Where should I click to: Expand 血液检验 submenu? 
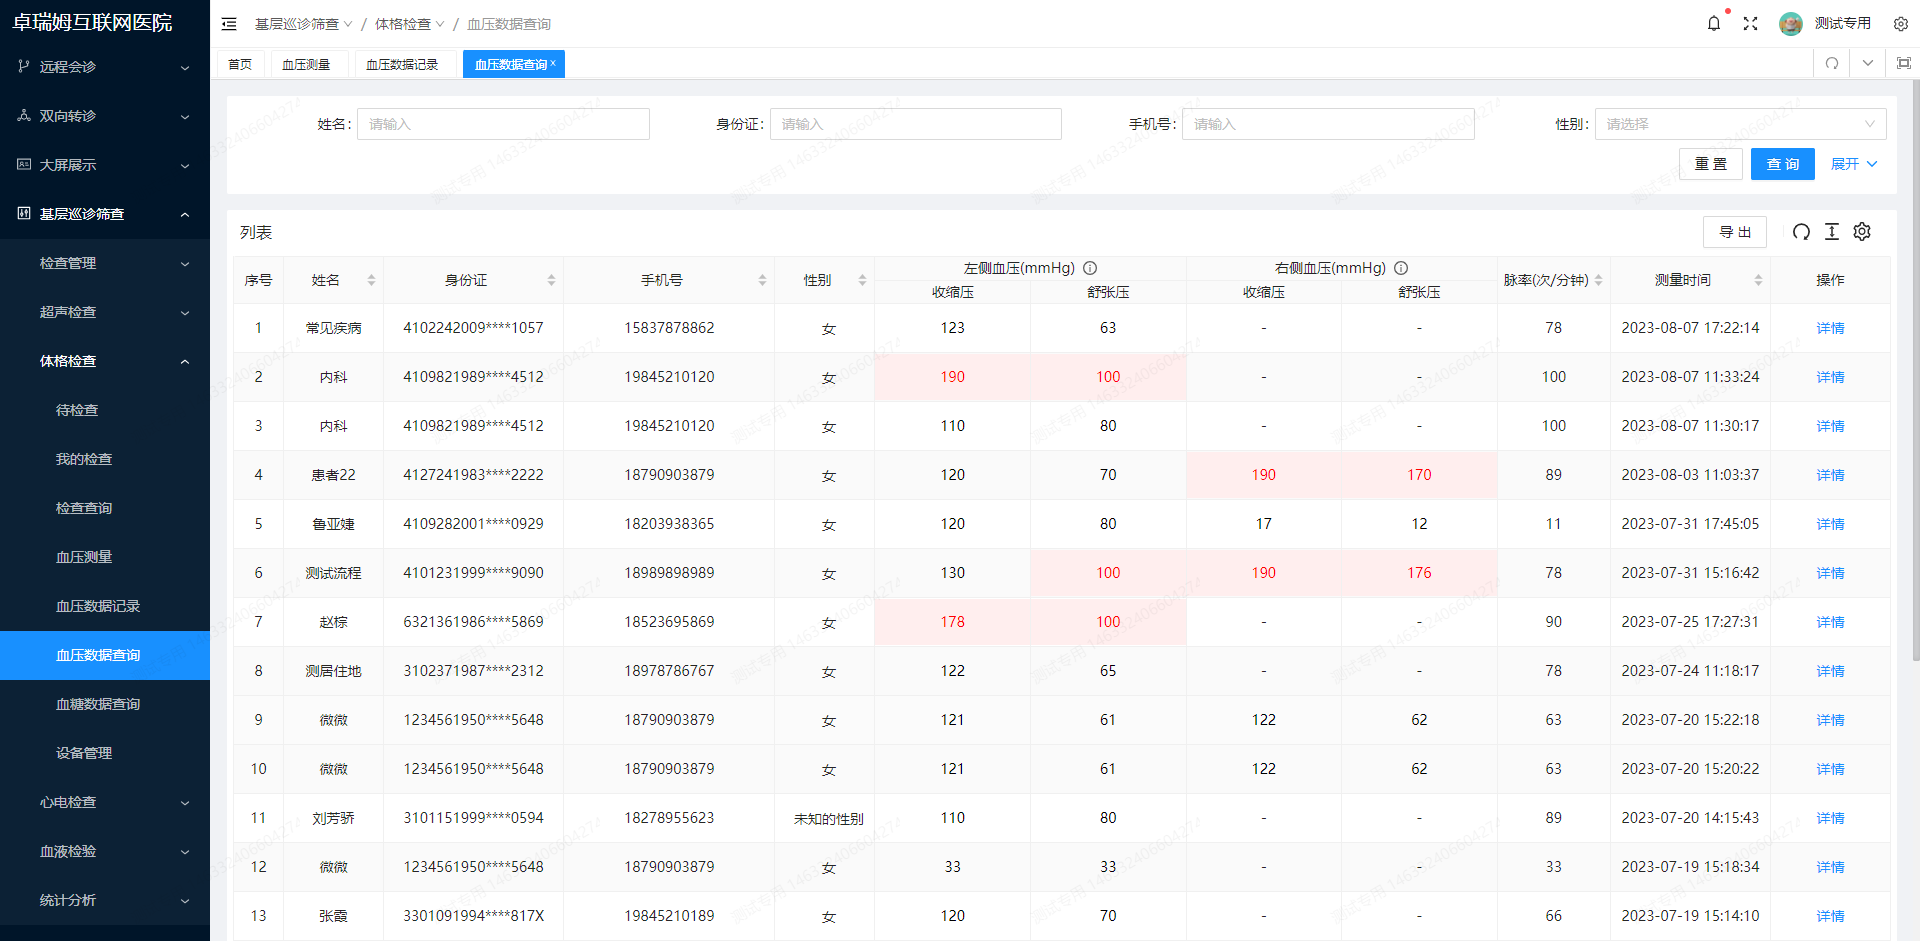[x=105, y=851]
